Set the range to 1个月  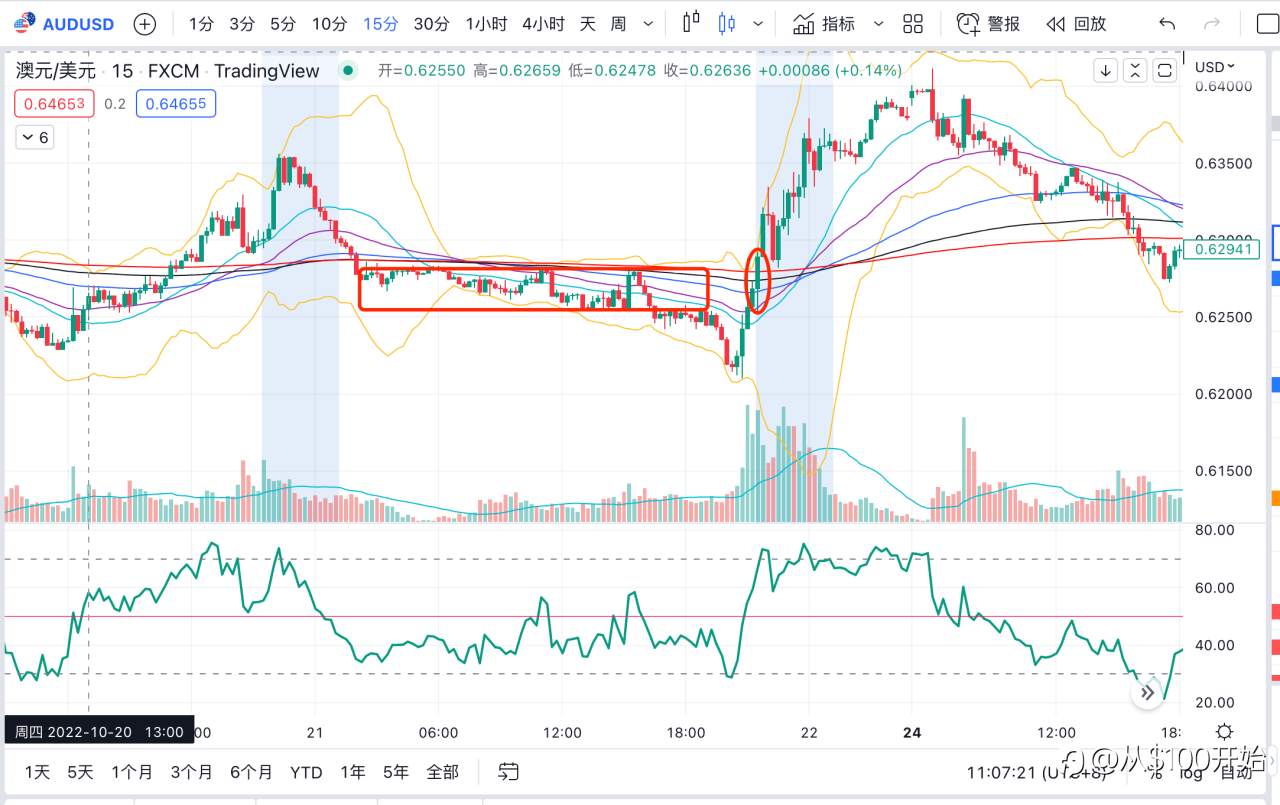click(132, 772)
